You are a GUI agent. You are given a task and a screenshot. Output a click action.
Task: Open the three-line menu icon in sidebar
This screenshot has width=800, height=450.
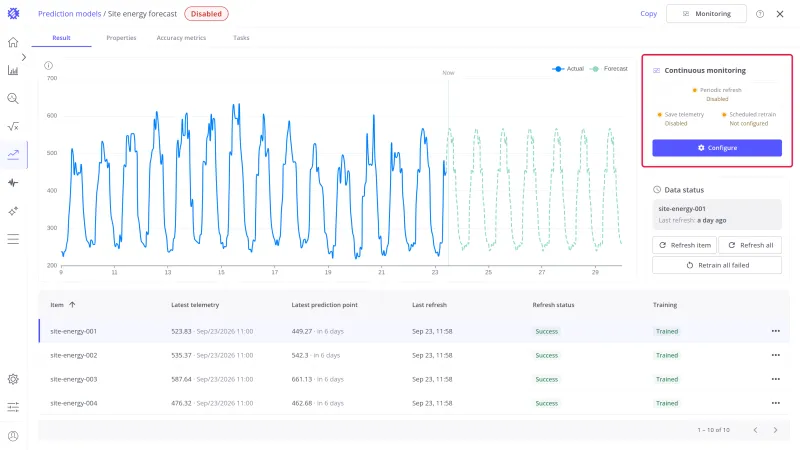[13, 239]
